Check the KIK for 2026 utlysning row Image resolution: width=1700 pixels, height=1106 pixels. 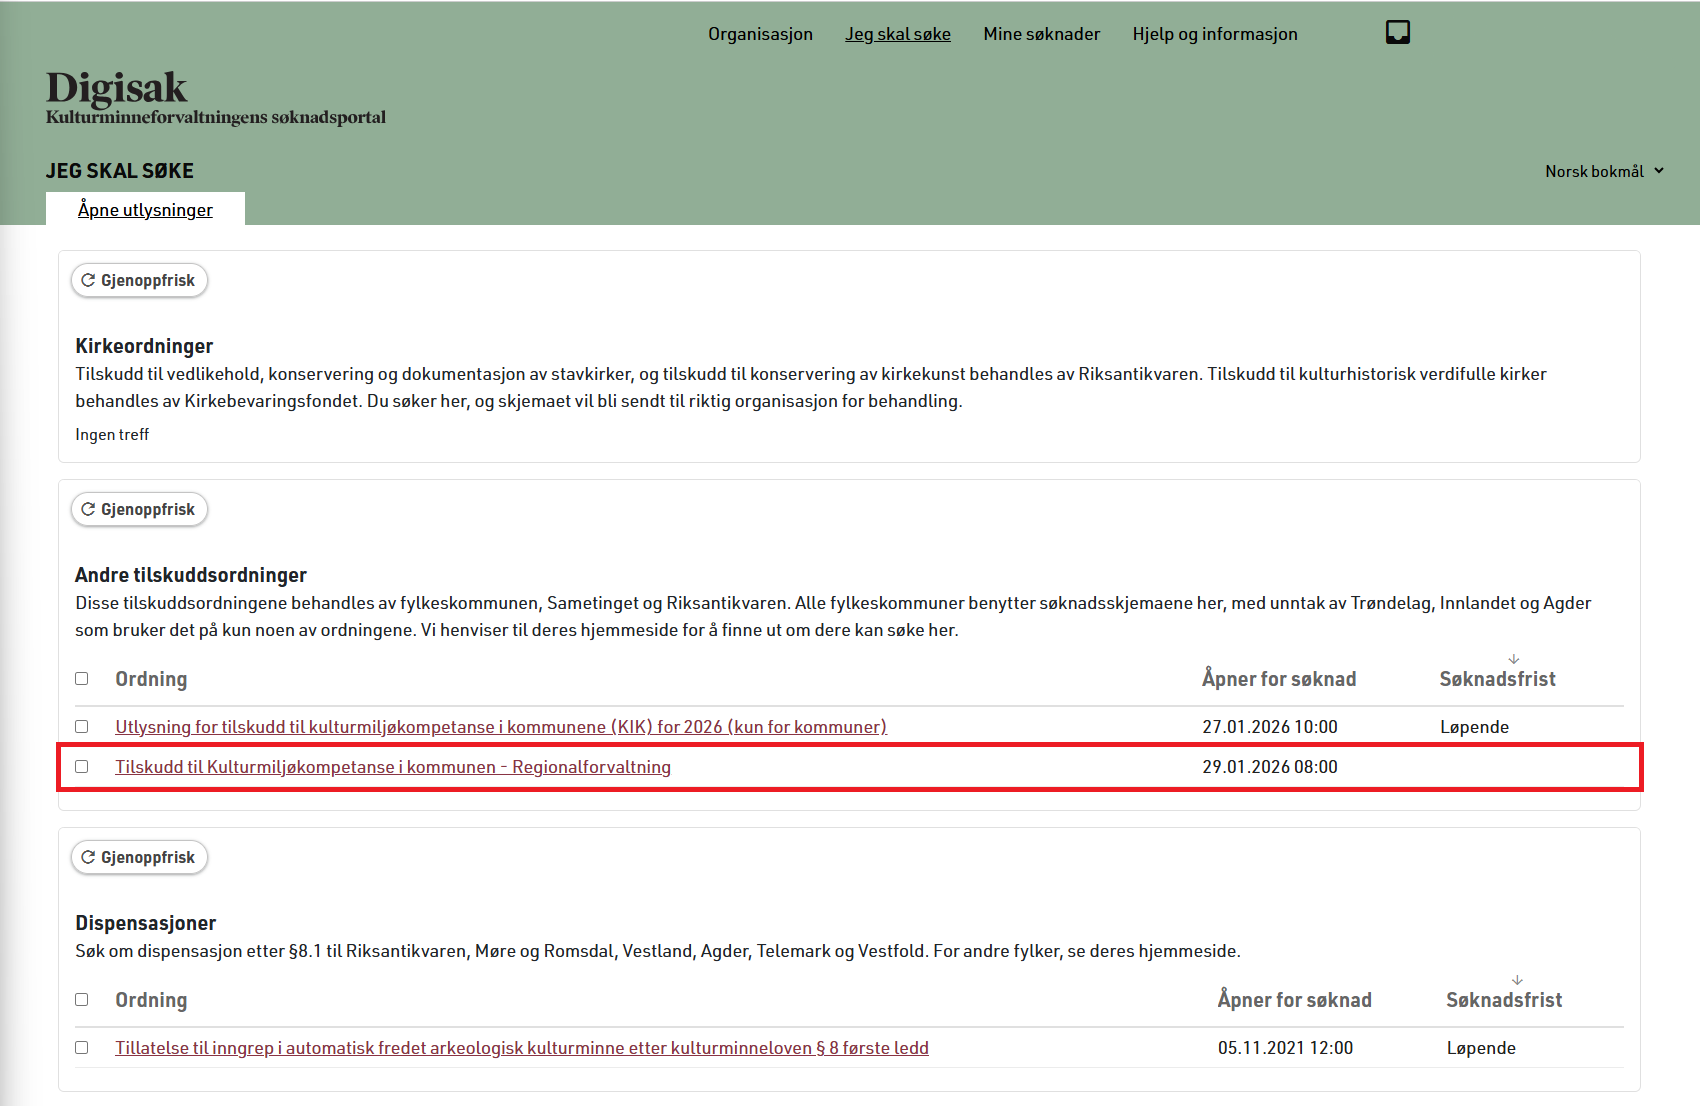(82, 727)
